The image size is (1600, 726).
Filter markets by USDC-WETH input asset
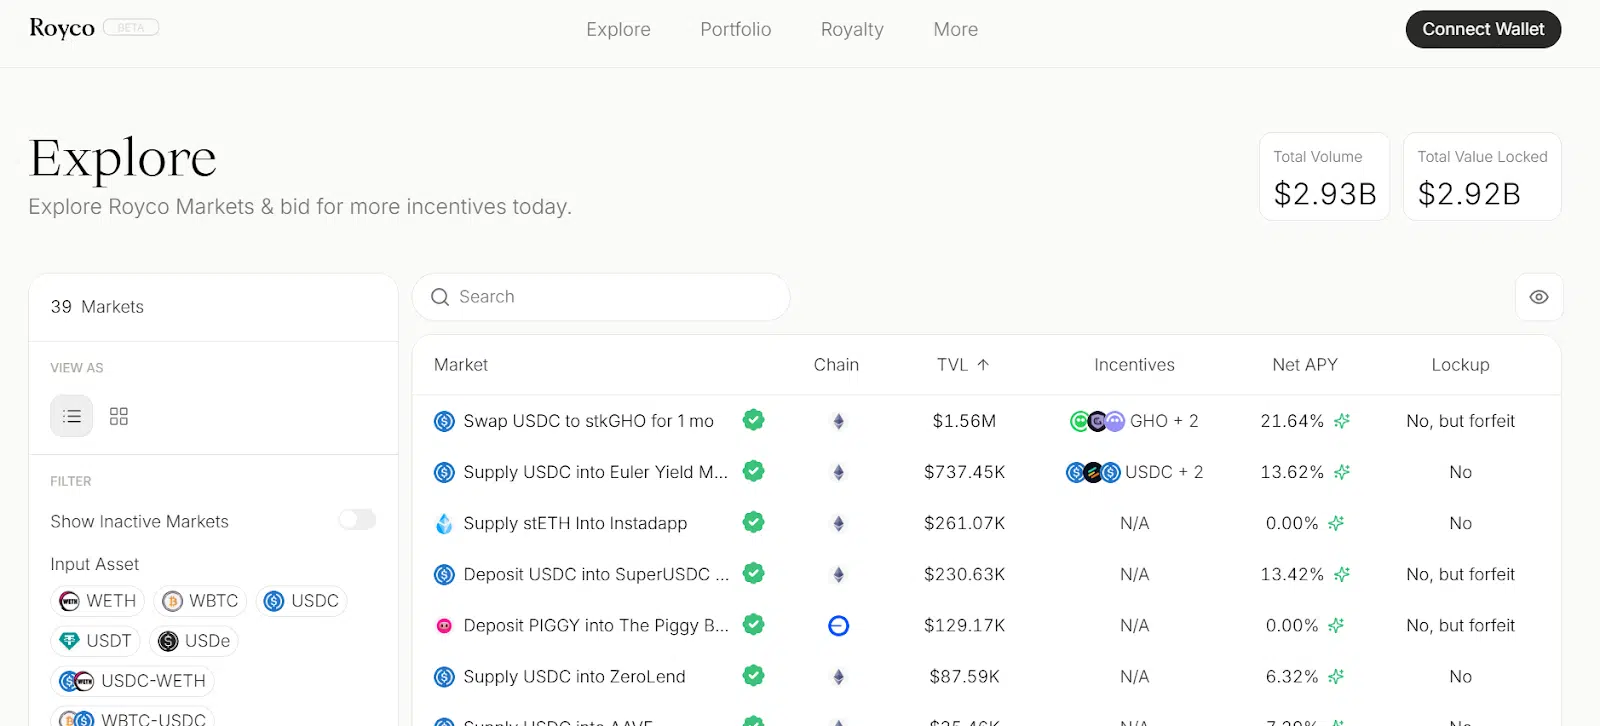pos(132,681)
